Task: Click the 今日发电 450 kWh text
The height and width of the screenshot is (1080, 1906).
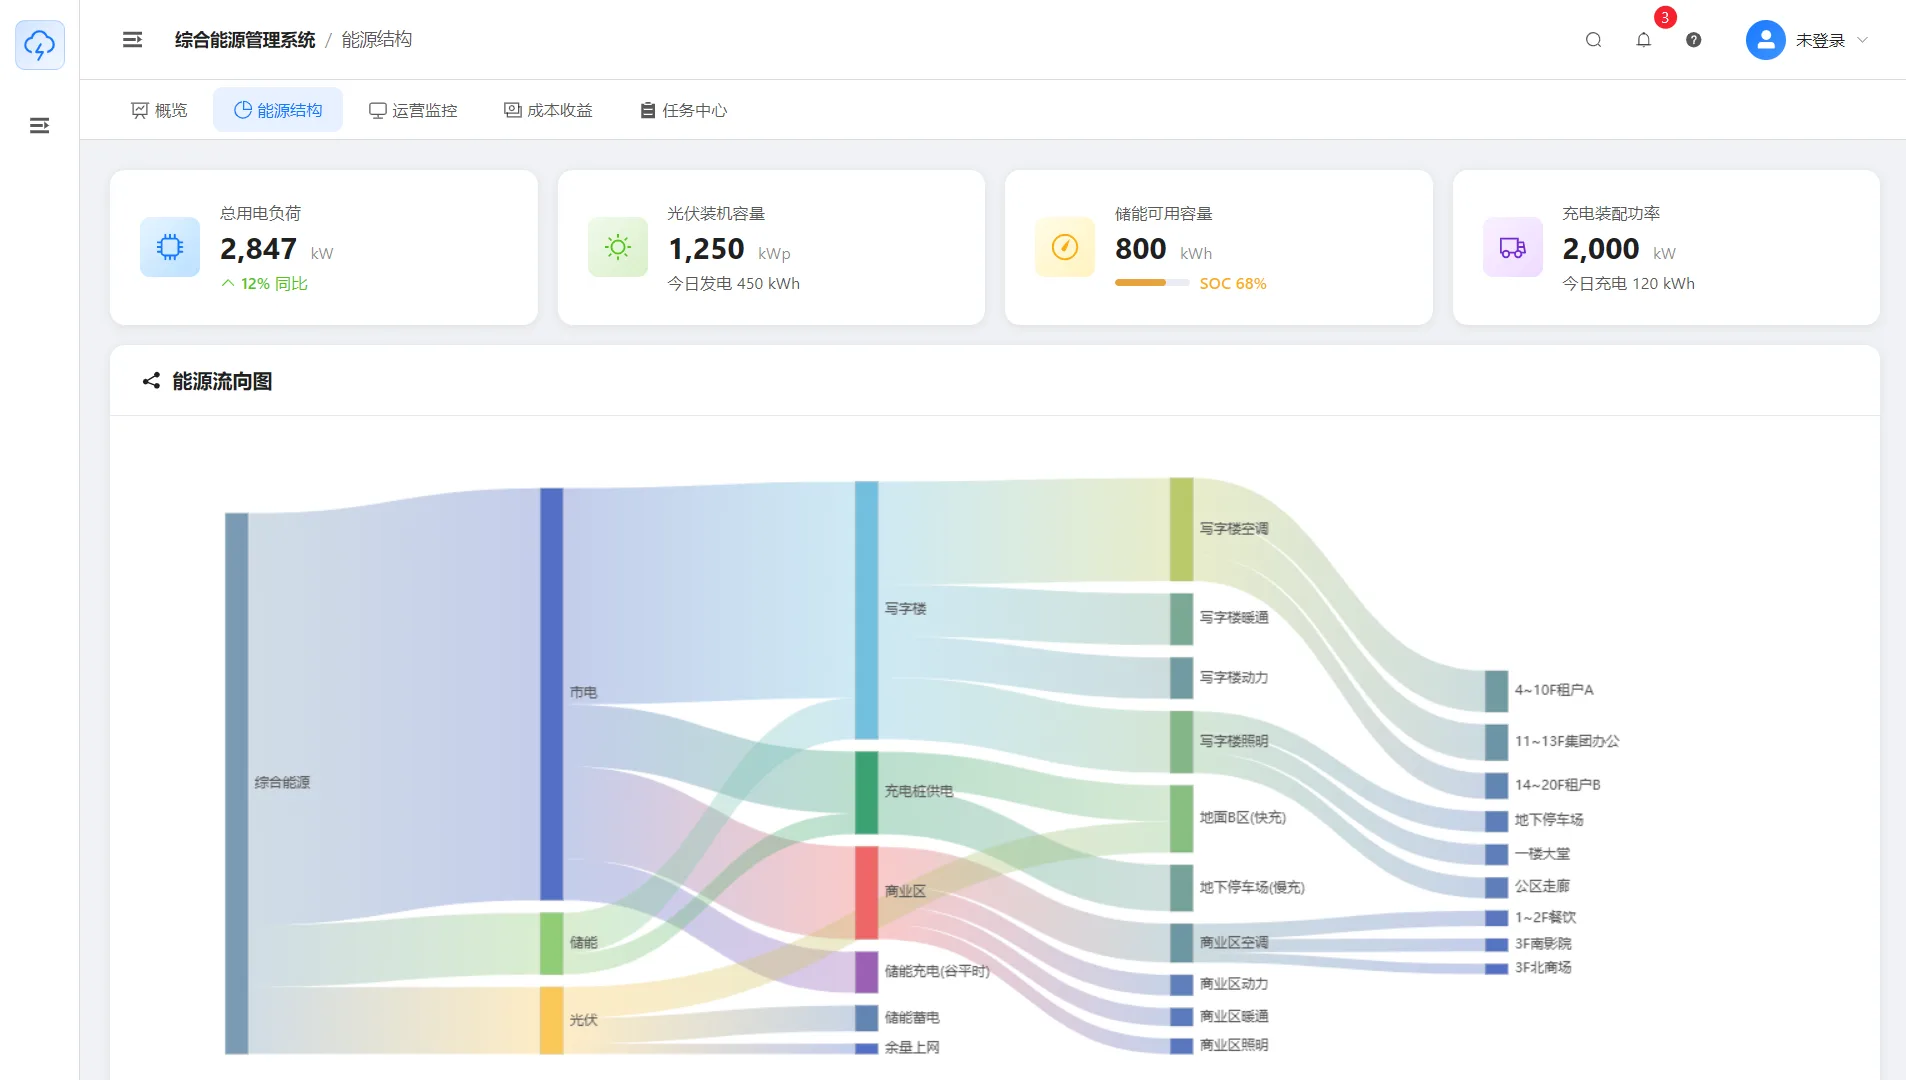Action: [x=733, y=284]
